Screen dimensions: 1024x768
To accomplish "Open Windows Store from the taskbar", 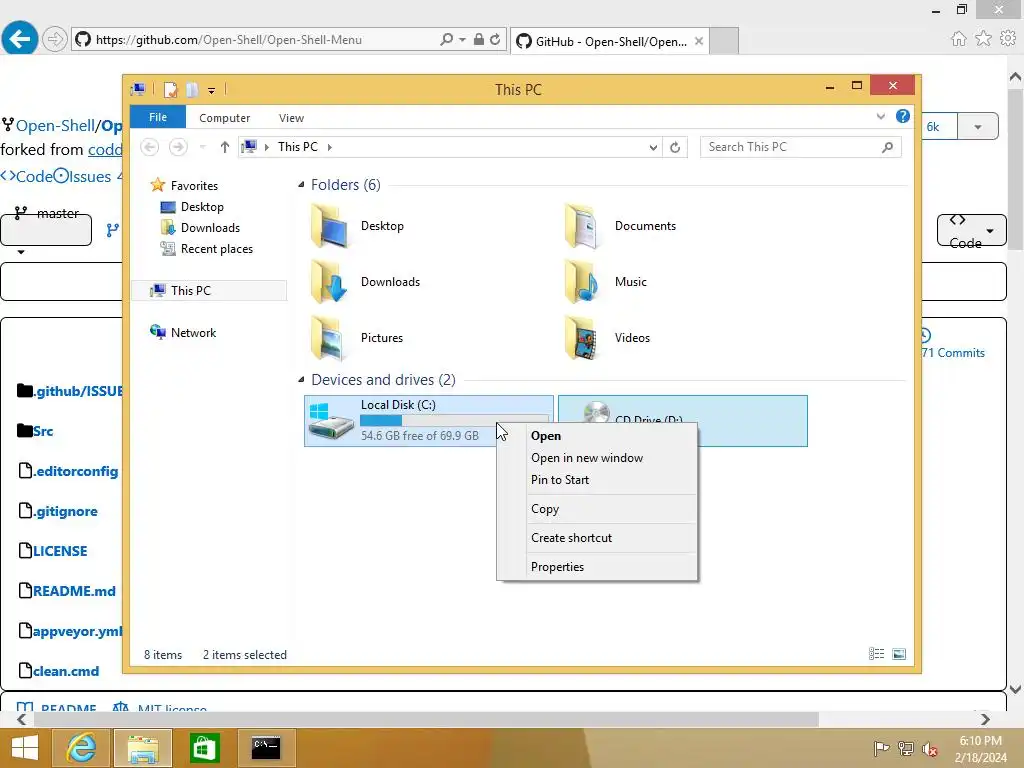I will point(204,748).
